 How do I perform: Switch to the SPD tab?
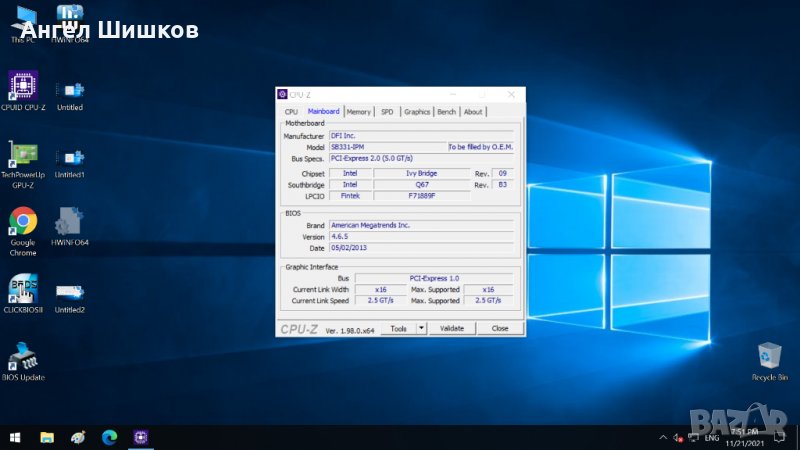click(387, 112)
